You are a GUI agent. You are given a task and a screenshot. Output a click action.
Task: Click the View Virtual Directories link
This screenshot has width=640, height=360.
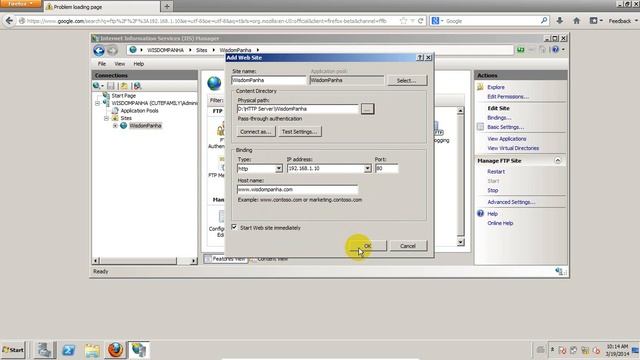point(513,148)
